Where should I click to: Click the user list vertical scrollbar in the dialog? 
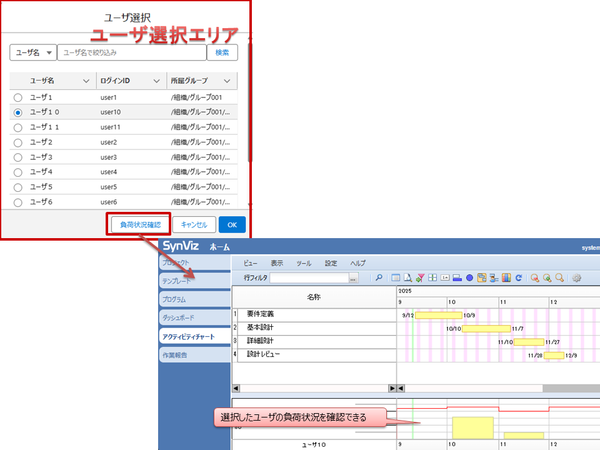tap(250, 103)
